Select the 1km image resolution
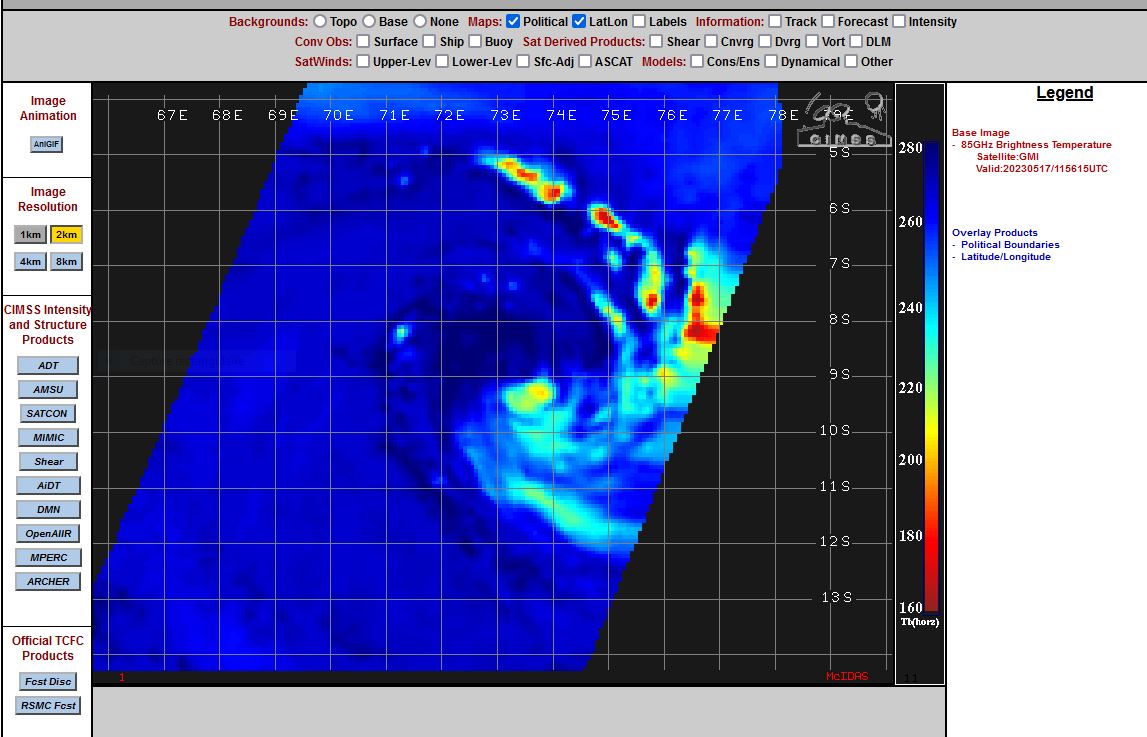This screenshot has width=1147, height=737. tap(31, 235)
